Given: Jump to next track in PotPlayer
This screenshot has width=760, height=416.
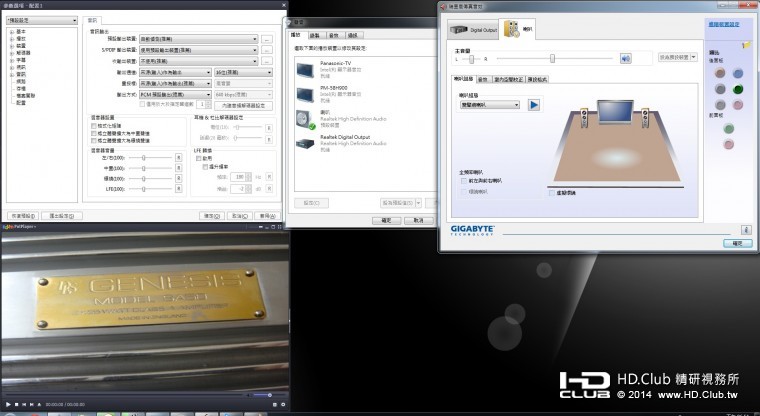Looking at the screenshot, I should (x=32, y=404).
